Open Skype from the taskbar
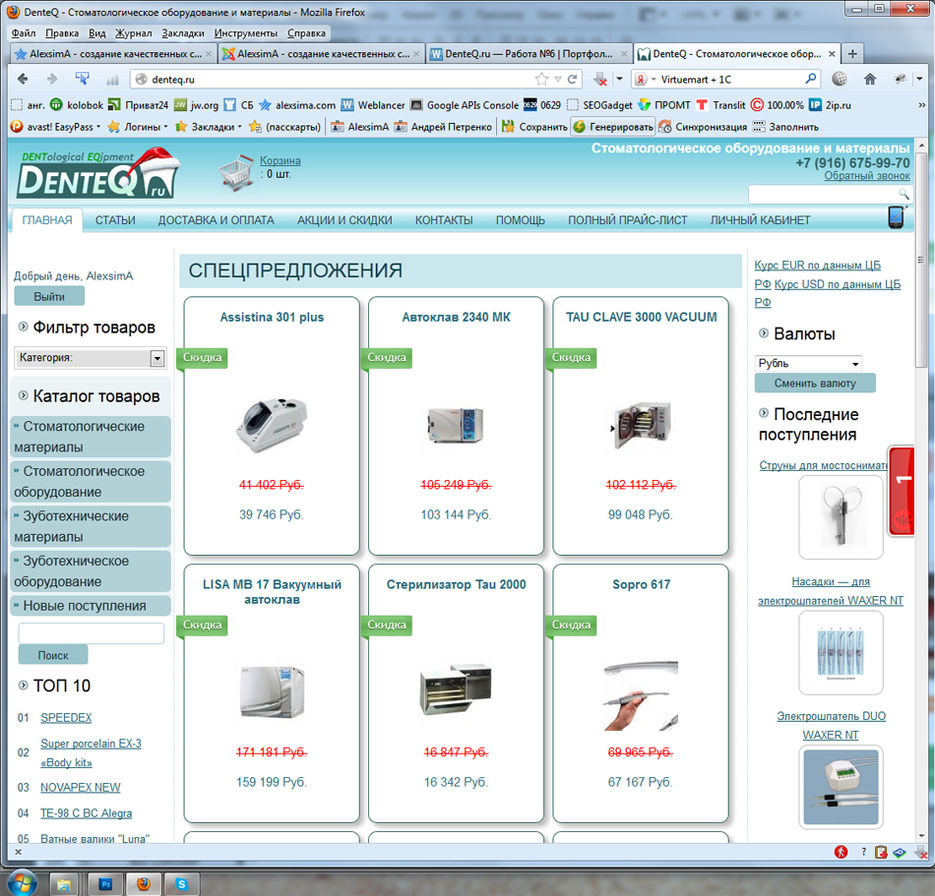This screenshot has height=896, width=935. [x=182, y=883]
